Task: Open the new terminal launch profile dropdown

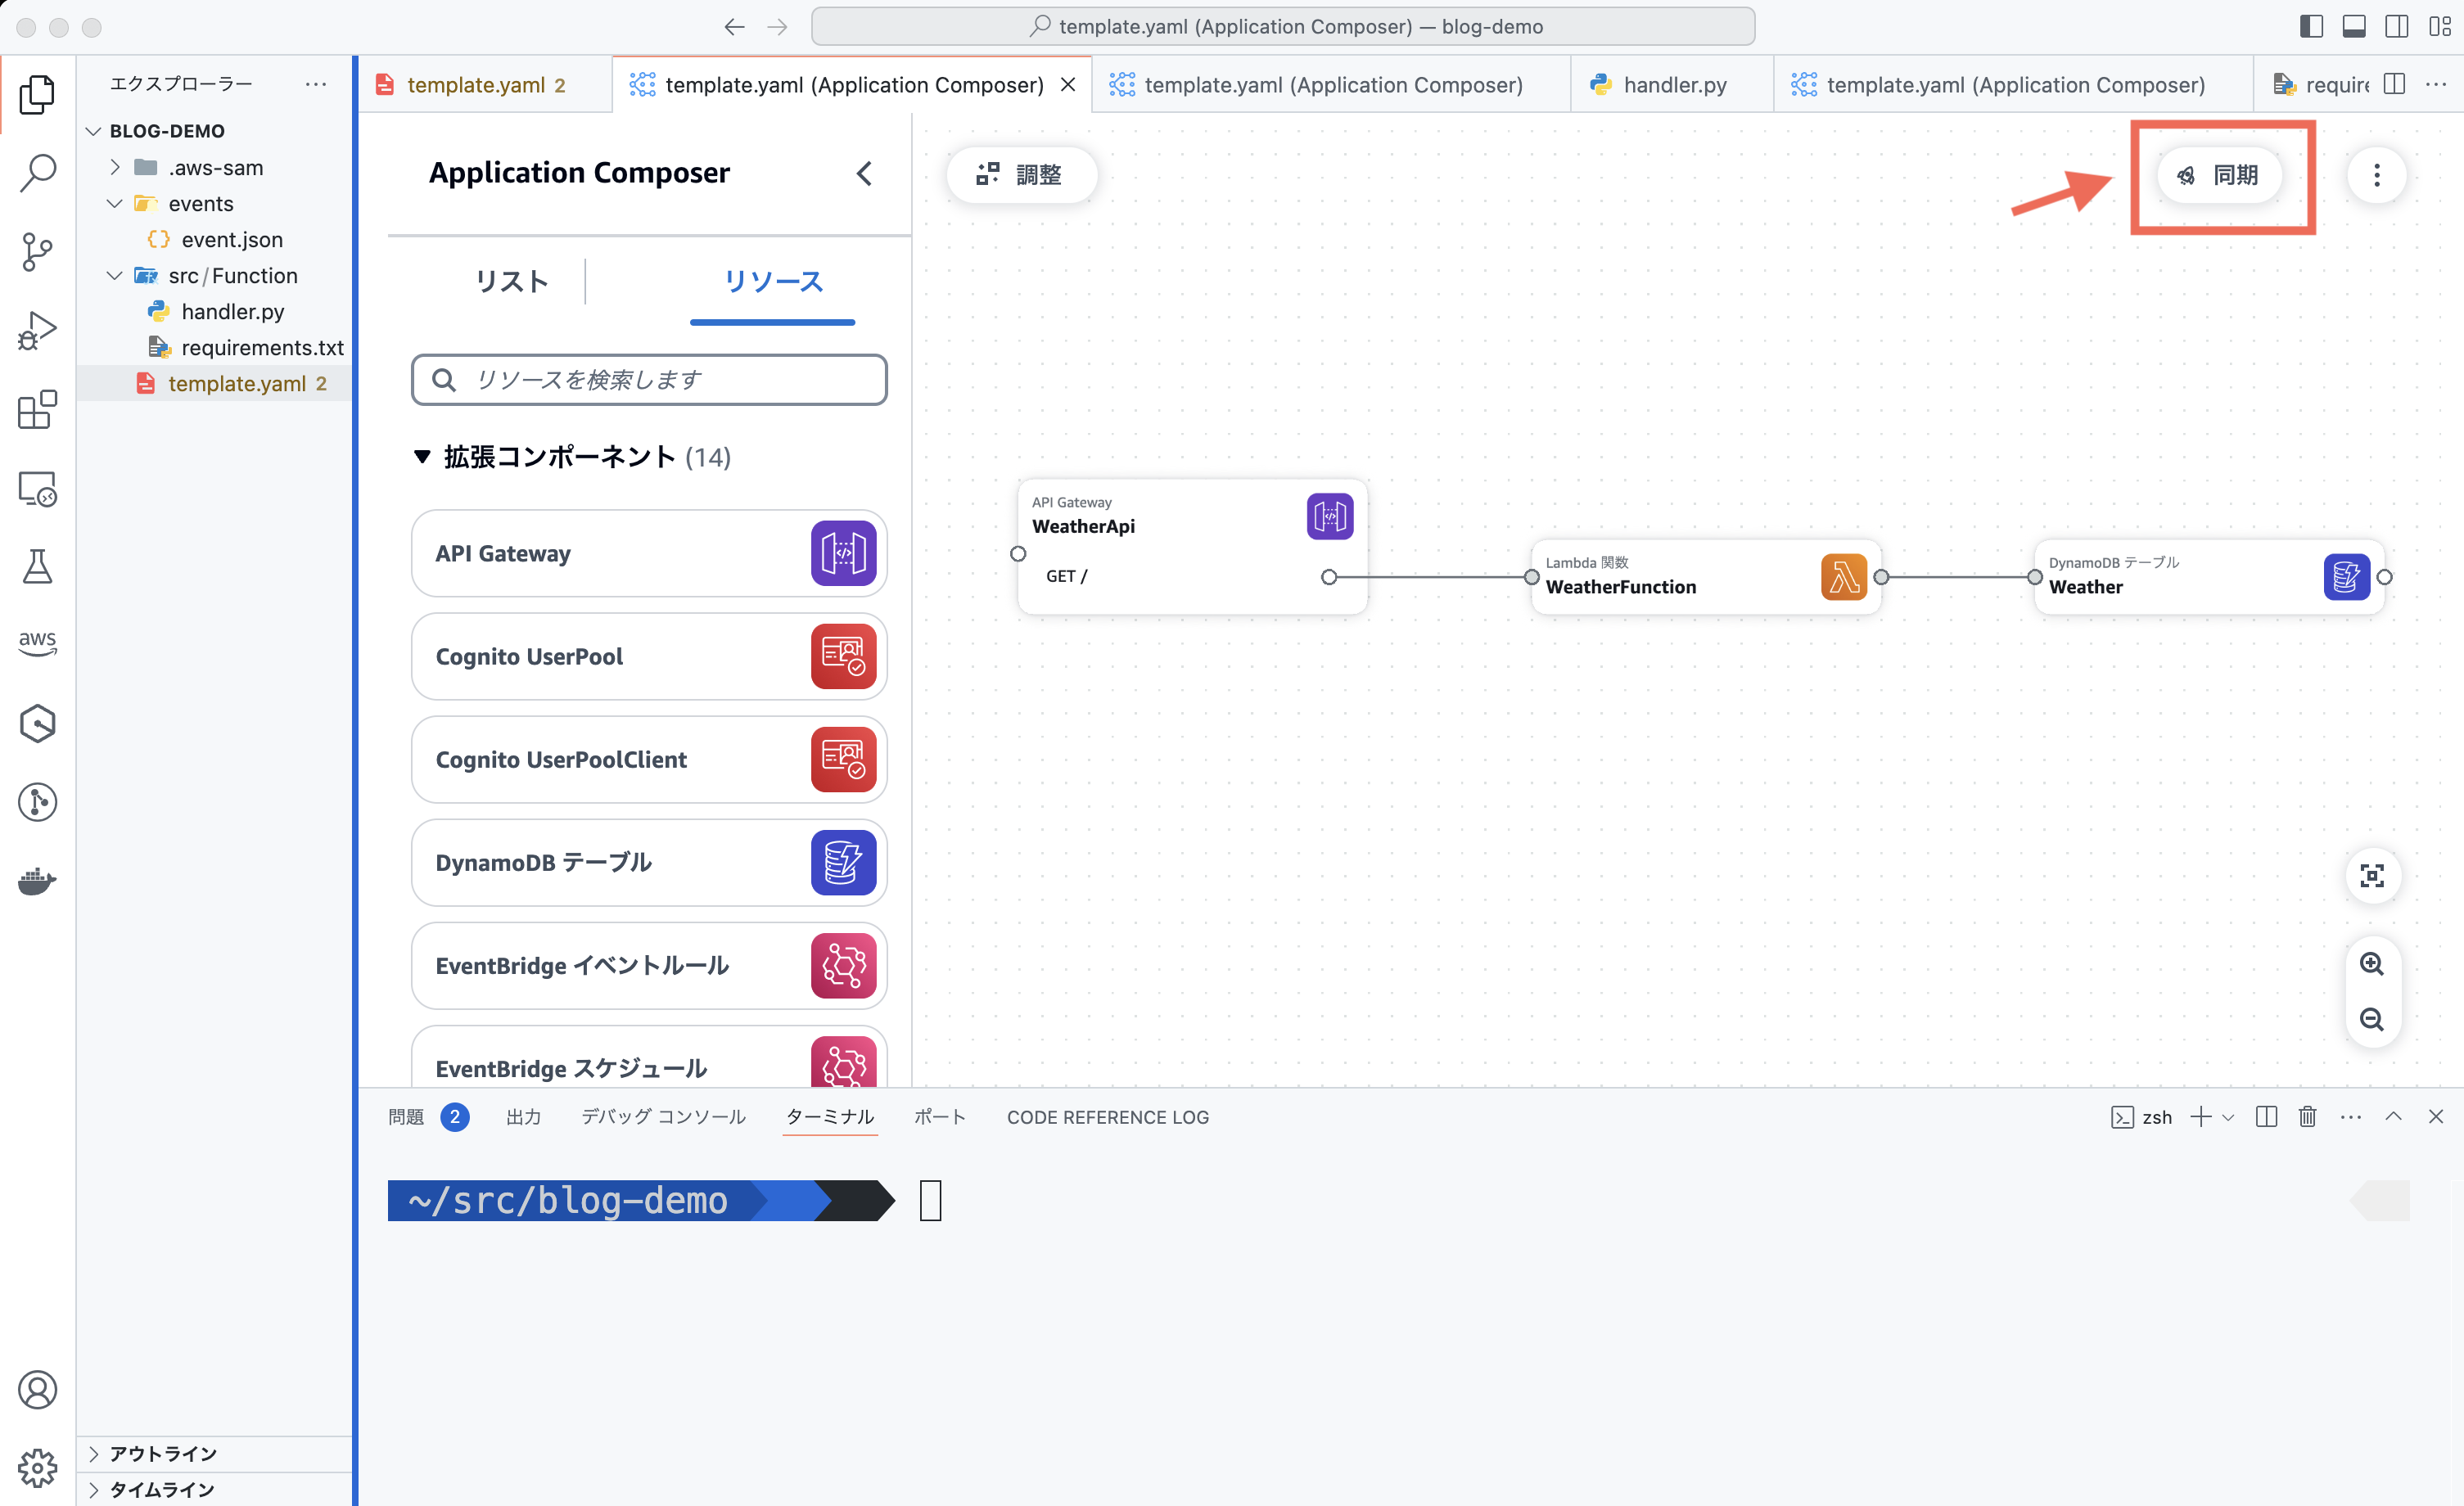Action: 2228,1117
